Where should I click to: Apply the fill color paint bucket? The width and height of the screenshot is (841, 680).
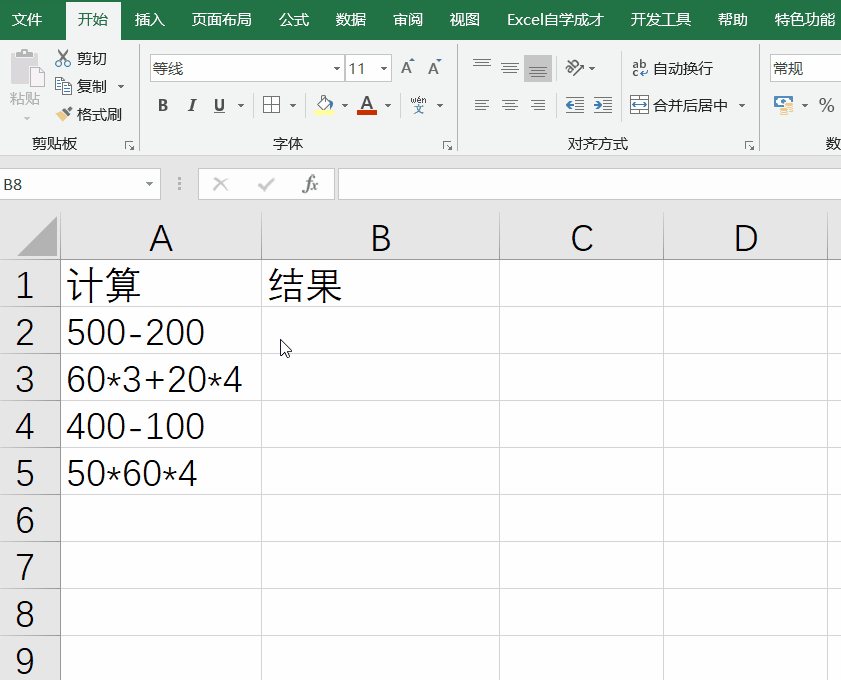click(x=324, y=105)
